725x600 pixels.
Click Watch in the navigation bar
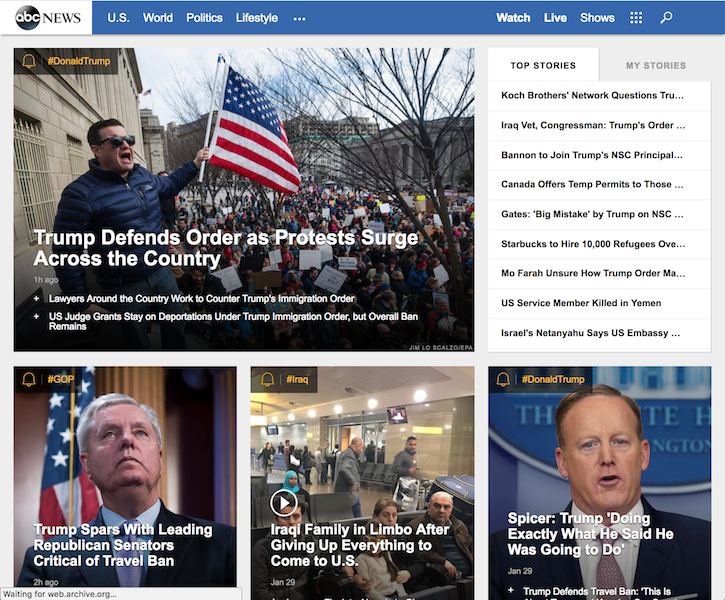click(513, 18)
